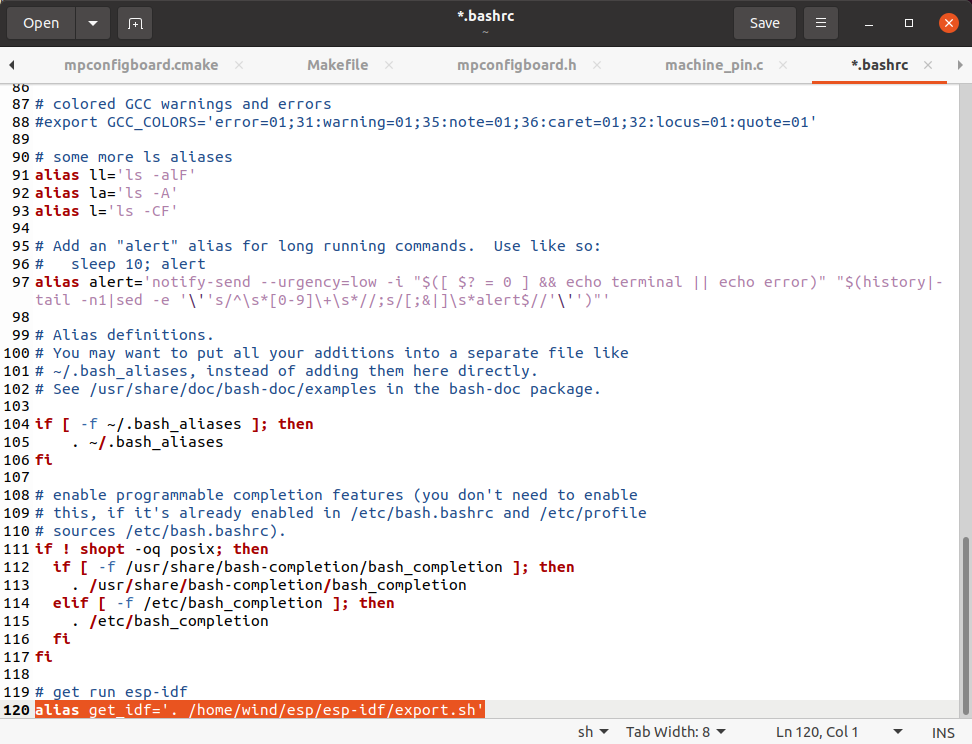Click the Save button
The width and height of the screenshot is (972, 744).
765,23
